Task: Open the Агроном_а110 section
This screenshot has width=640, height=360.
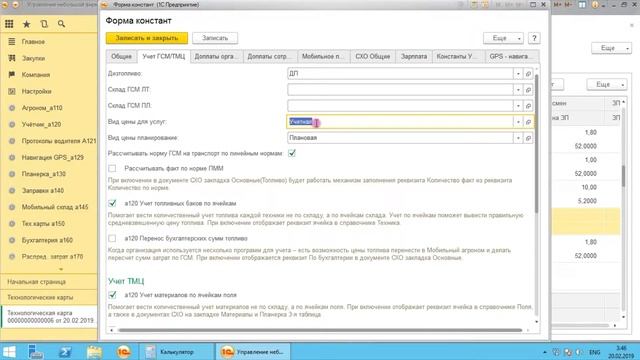Action: [x=42, y=108]
